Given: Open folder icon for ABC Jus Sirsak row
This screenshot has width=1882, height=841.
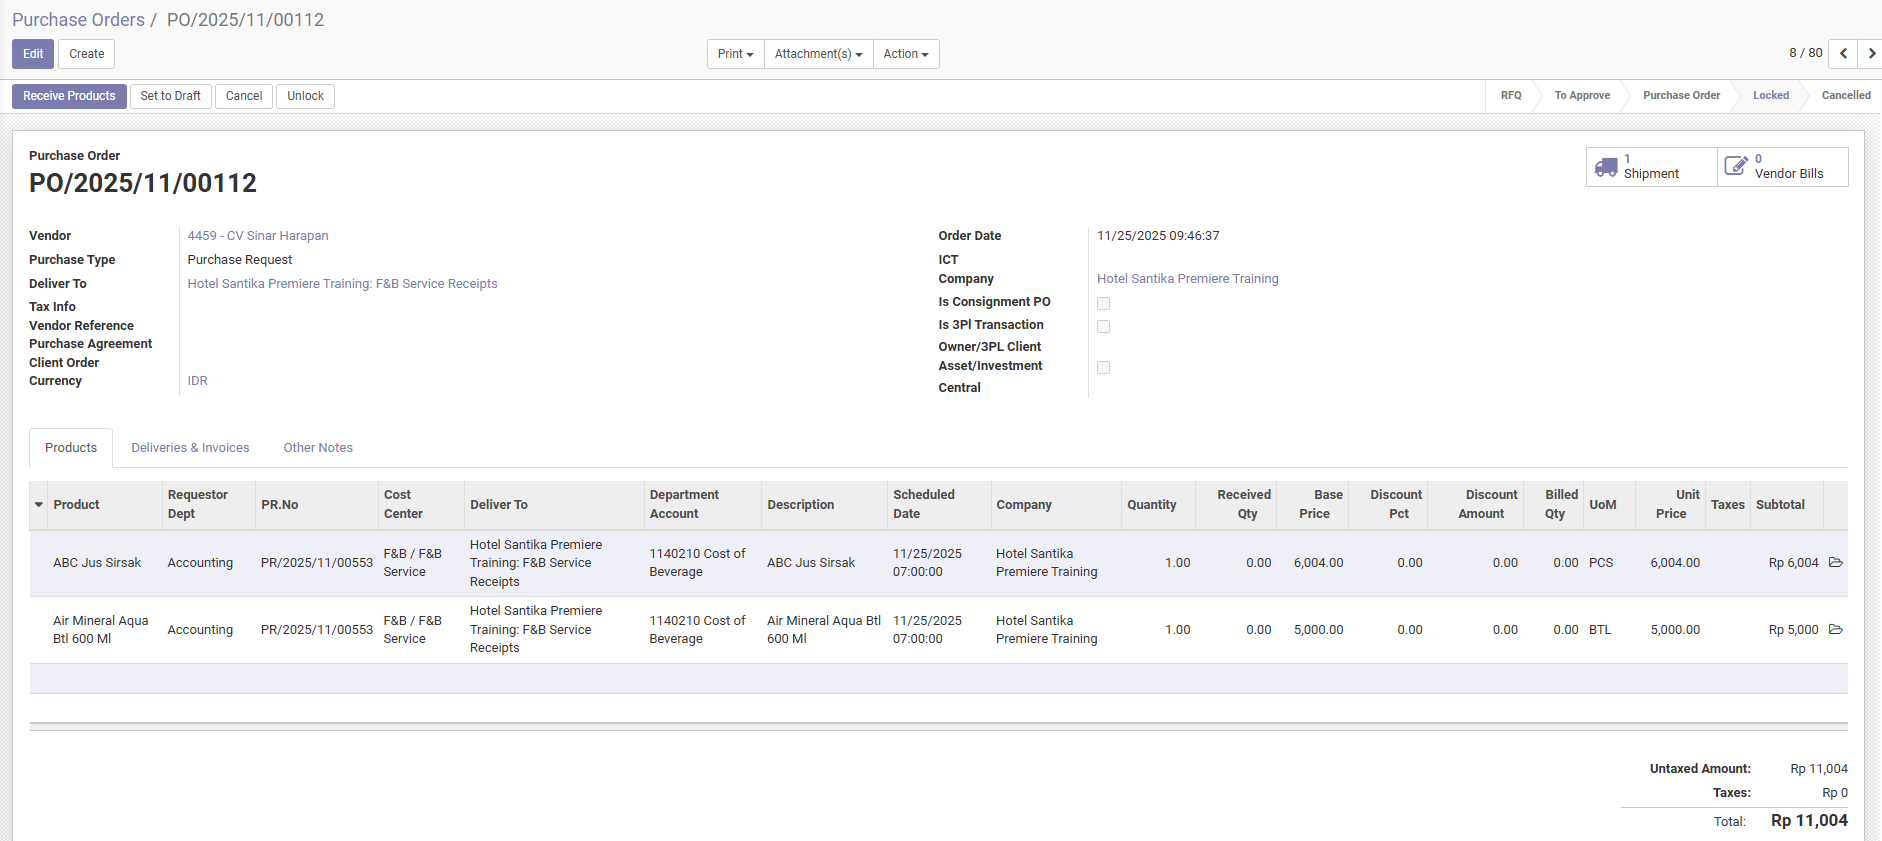Looking at the screenshot, I should point(1835,563).
